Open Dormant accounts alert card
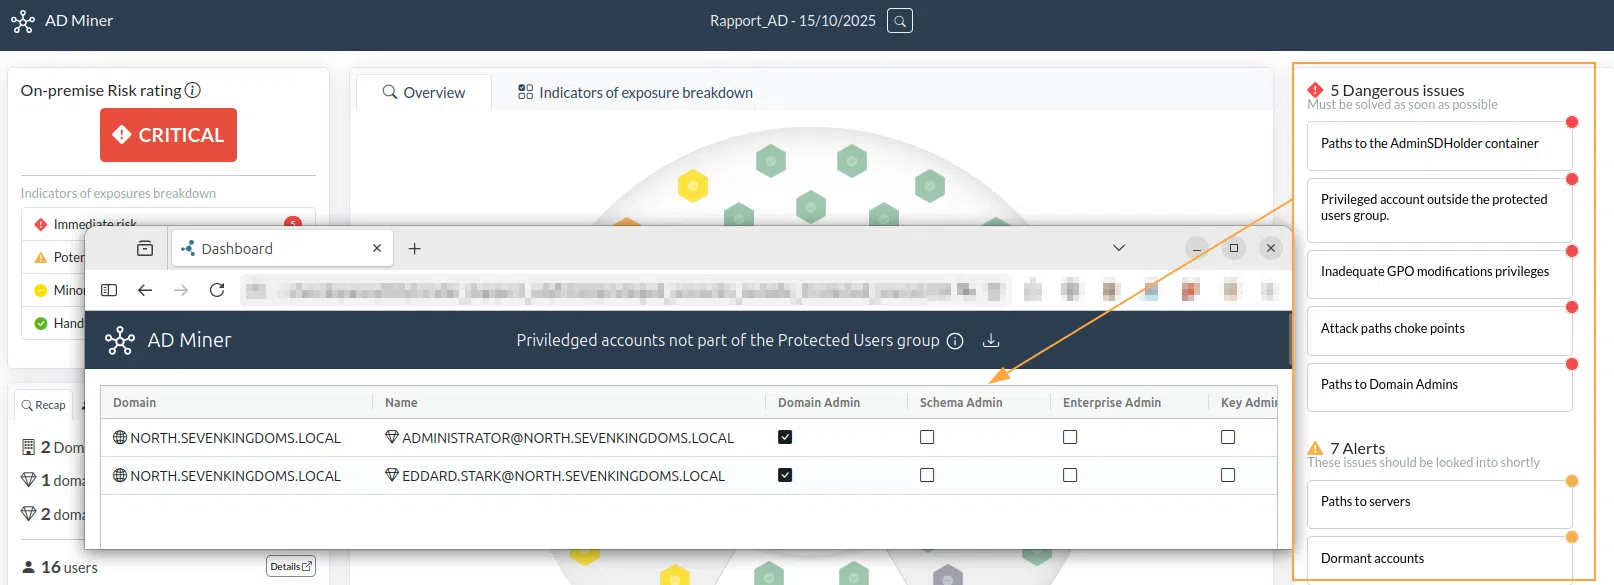Viewport: 1614px width, 585px height. click(1439, 560)
